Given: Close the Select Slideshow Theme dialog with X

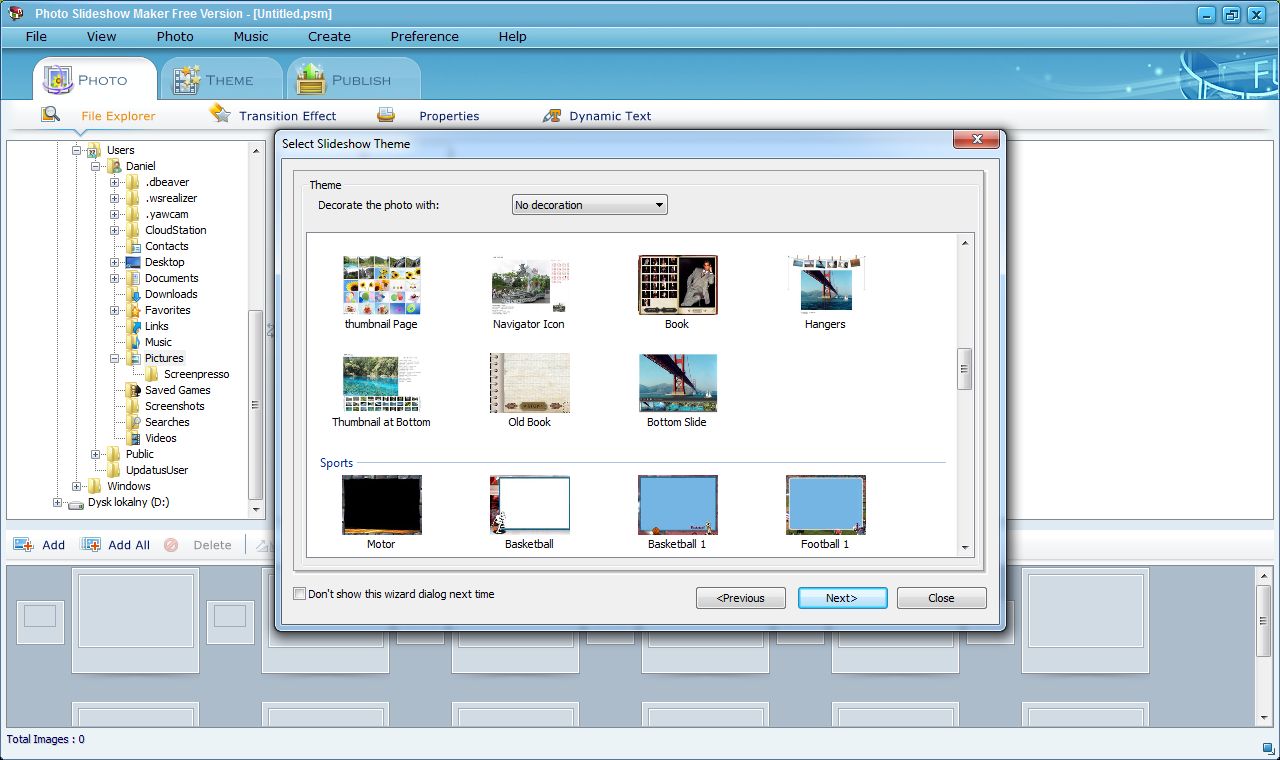Looking at the screenshot, I should pos(976,140).
